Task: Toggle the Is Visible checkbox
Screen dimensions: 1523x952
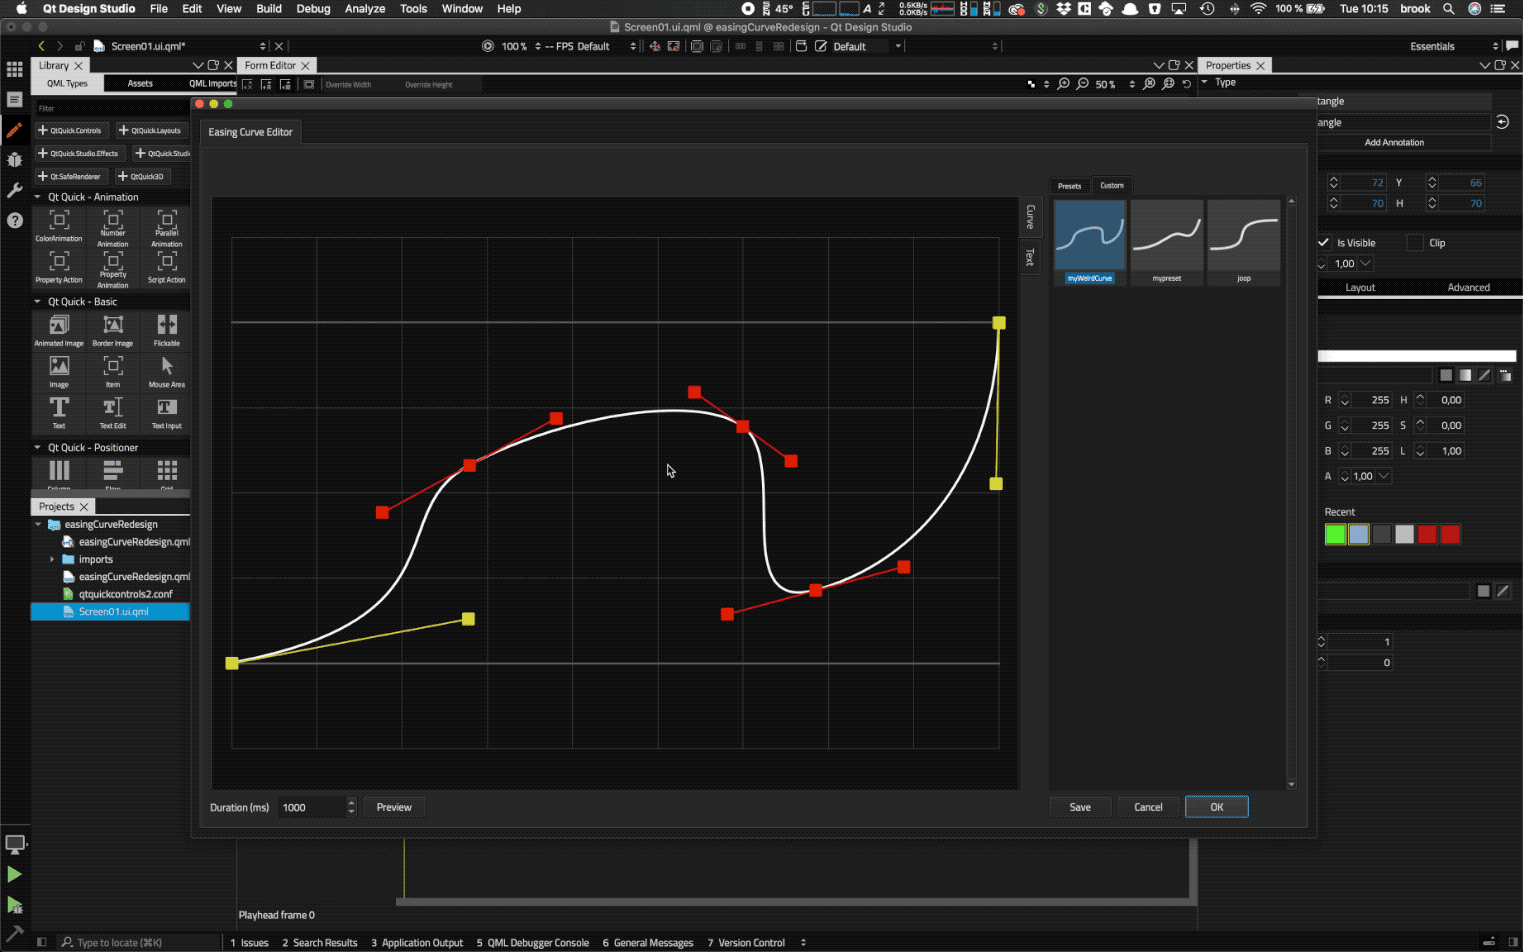Action: click(1323, 243)
